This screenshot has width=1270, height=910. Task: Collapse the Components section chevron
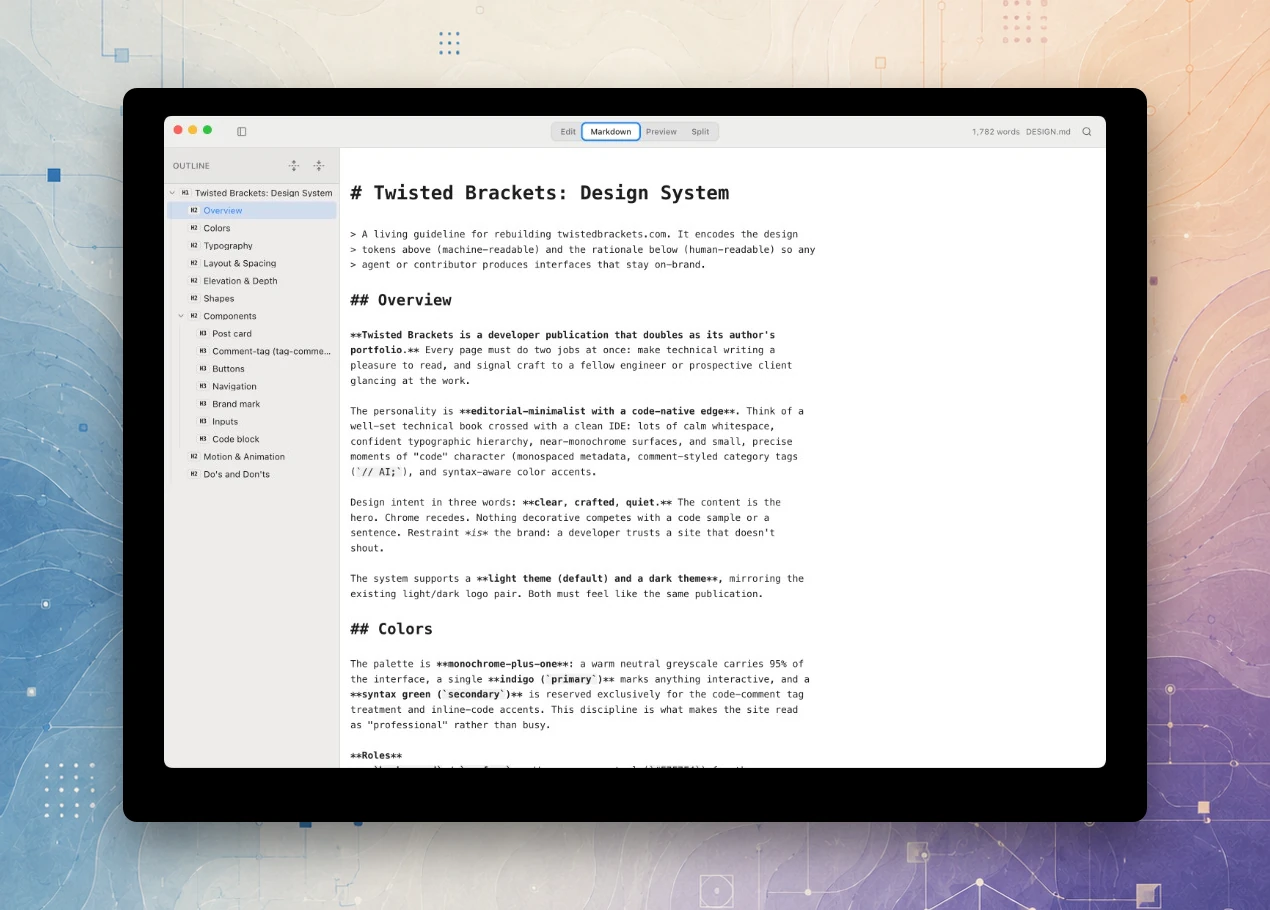[x=181, y=316]
